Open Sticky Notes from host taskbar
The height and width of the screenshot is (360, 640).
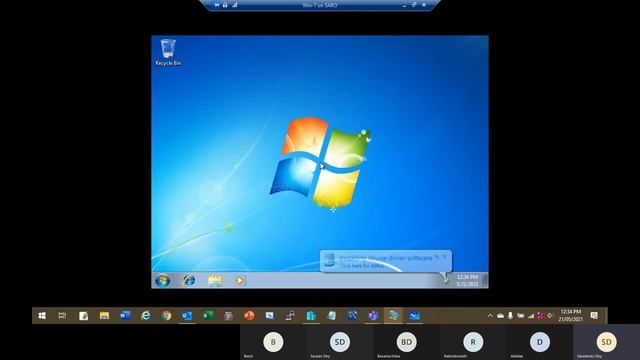(83, 316)
